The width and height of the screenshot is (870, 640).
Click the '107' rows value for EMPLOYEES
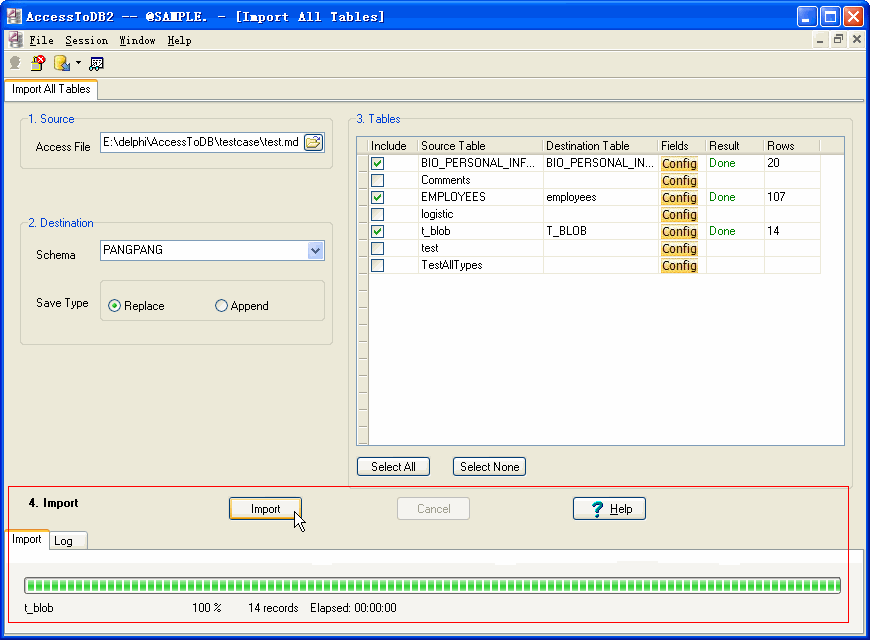click(776, 197)
